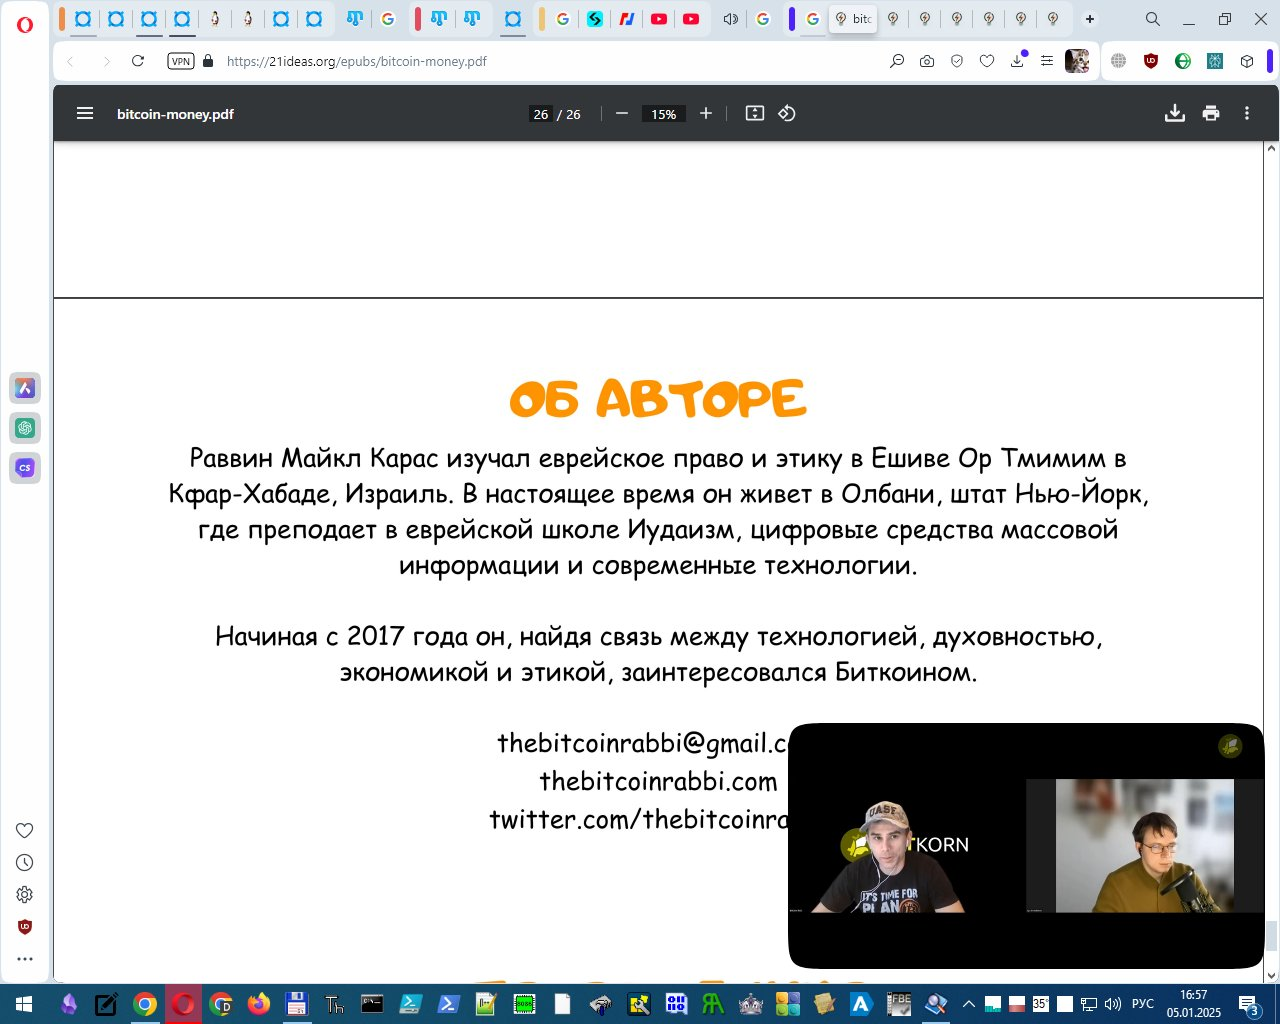The height and width of the screenshot is (1024, 1280).
Task: Click the cat profile avatar
Action: click(x=1077, y=61)
